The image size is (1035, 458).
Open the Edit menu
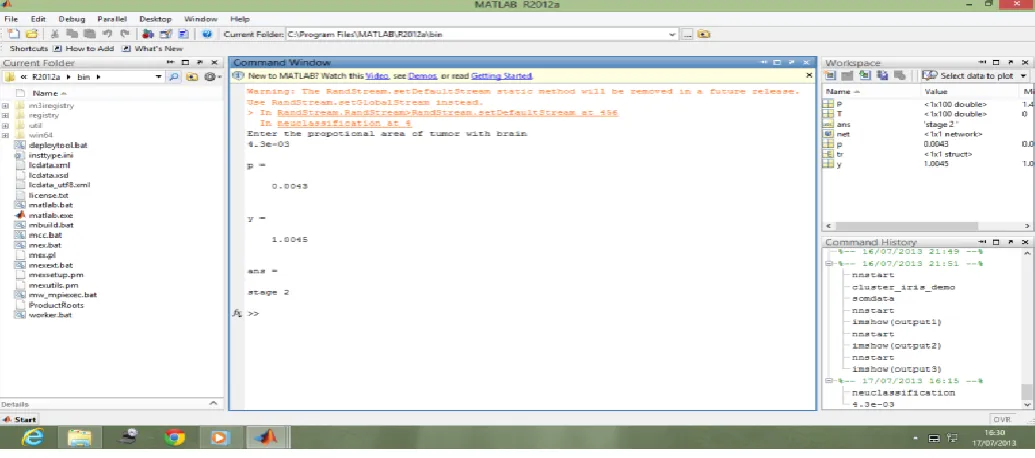[x=38, y=19]
